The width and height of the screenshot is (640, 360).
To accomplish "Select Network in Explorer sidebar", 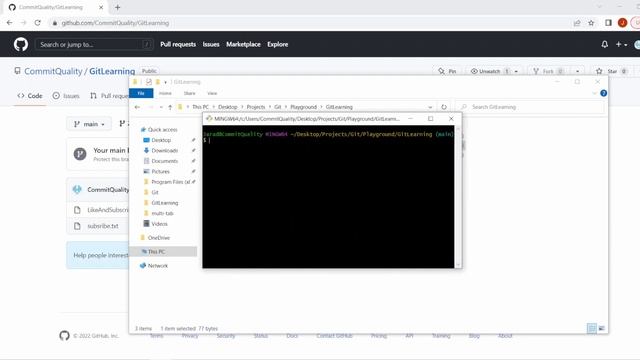I will tap(158, 265).
